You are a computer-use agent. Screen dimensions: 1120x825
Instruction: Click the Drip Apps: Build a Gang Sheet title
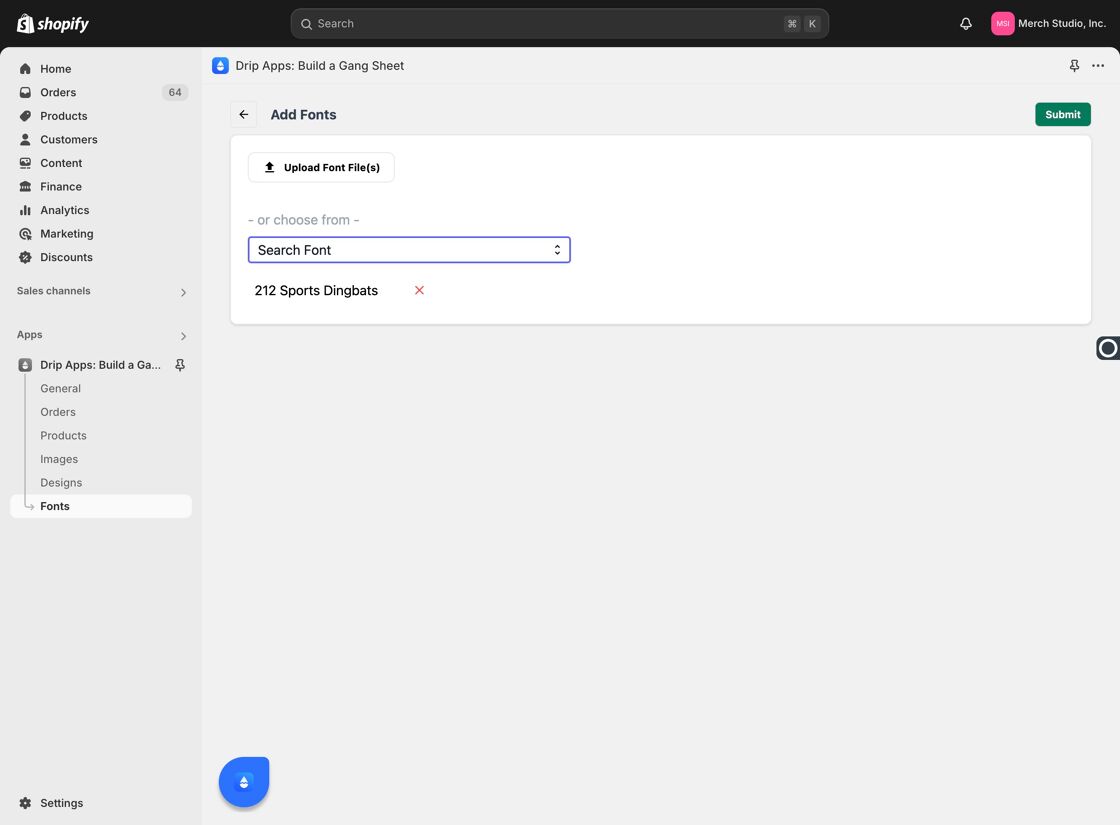pos(320,66)
